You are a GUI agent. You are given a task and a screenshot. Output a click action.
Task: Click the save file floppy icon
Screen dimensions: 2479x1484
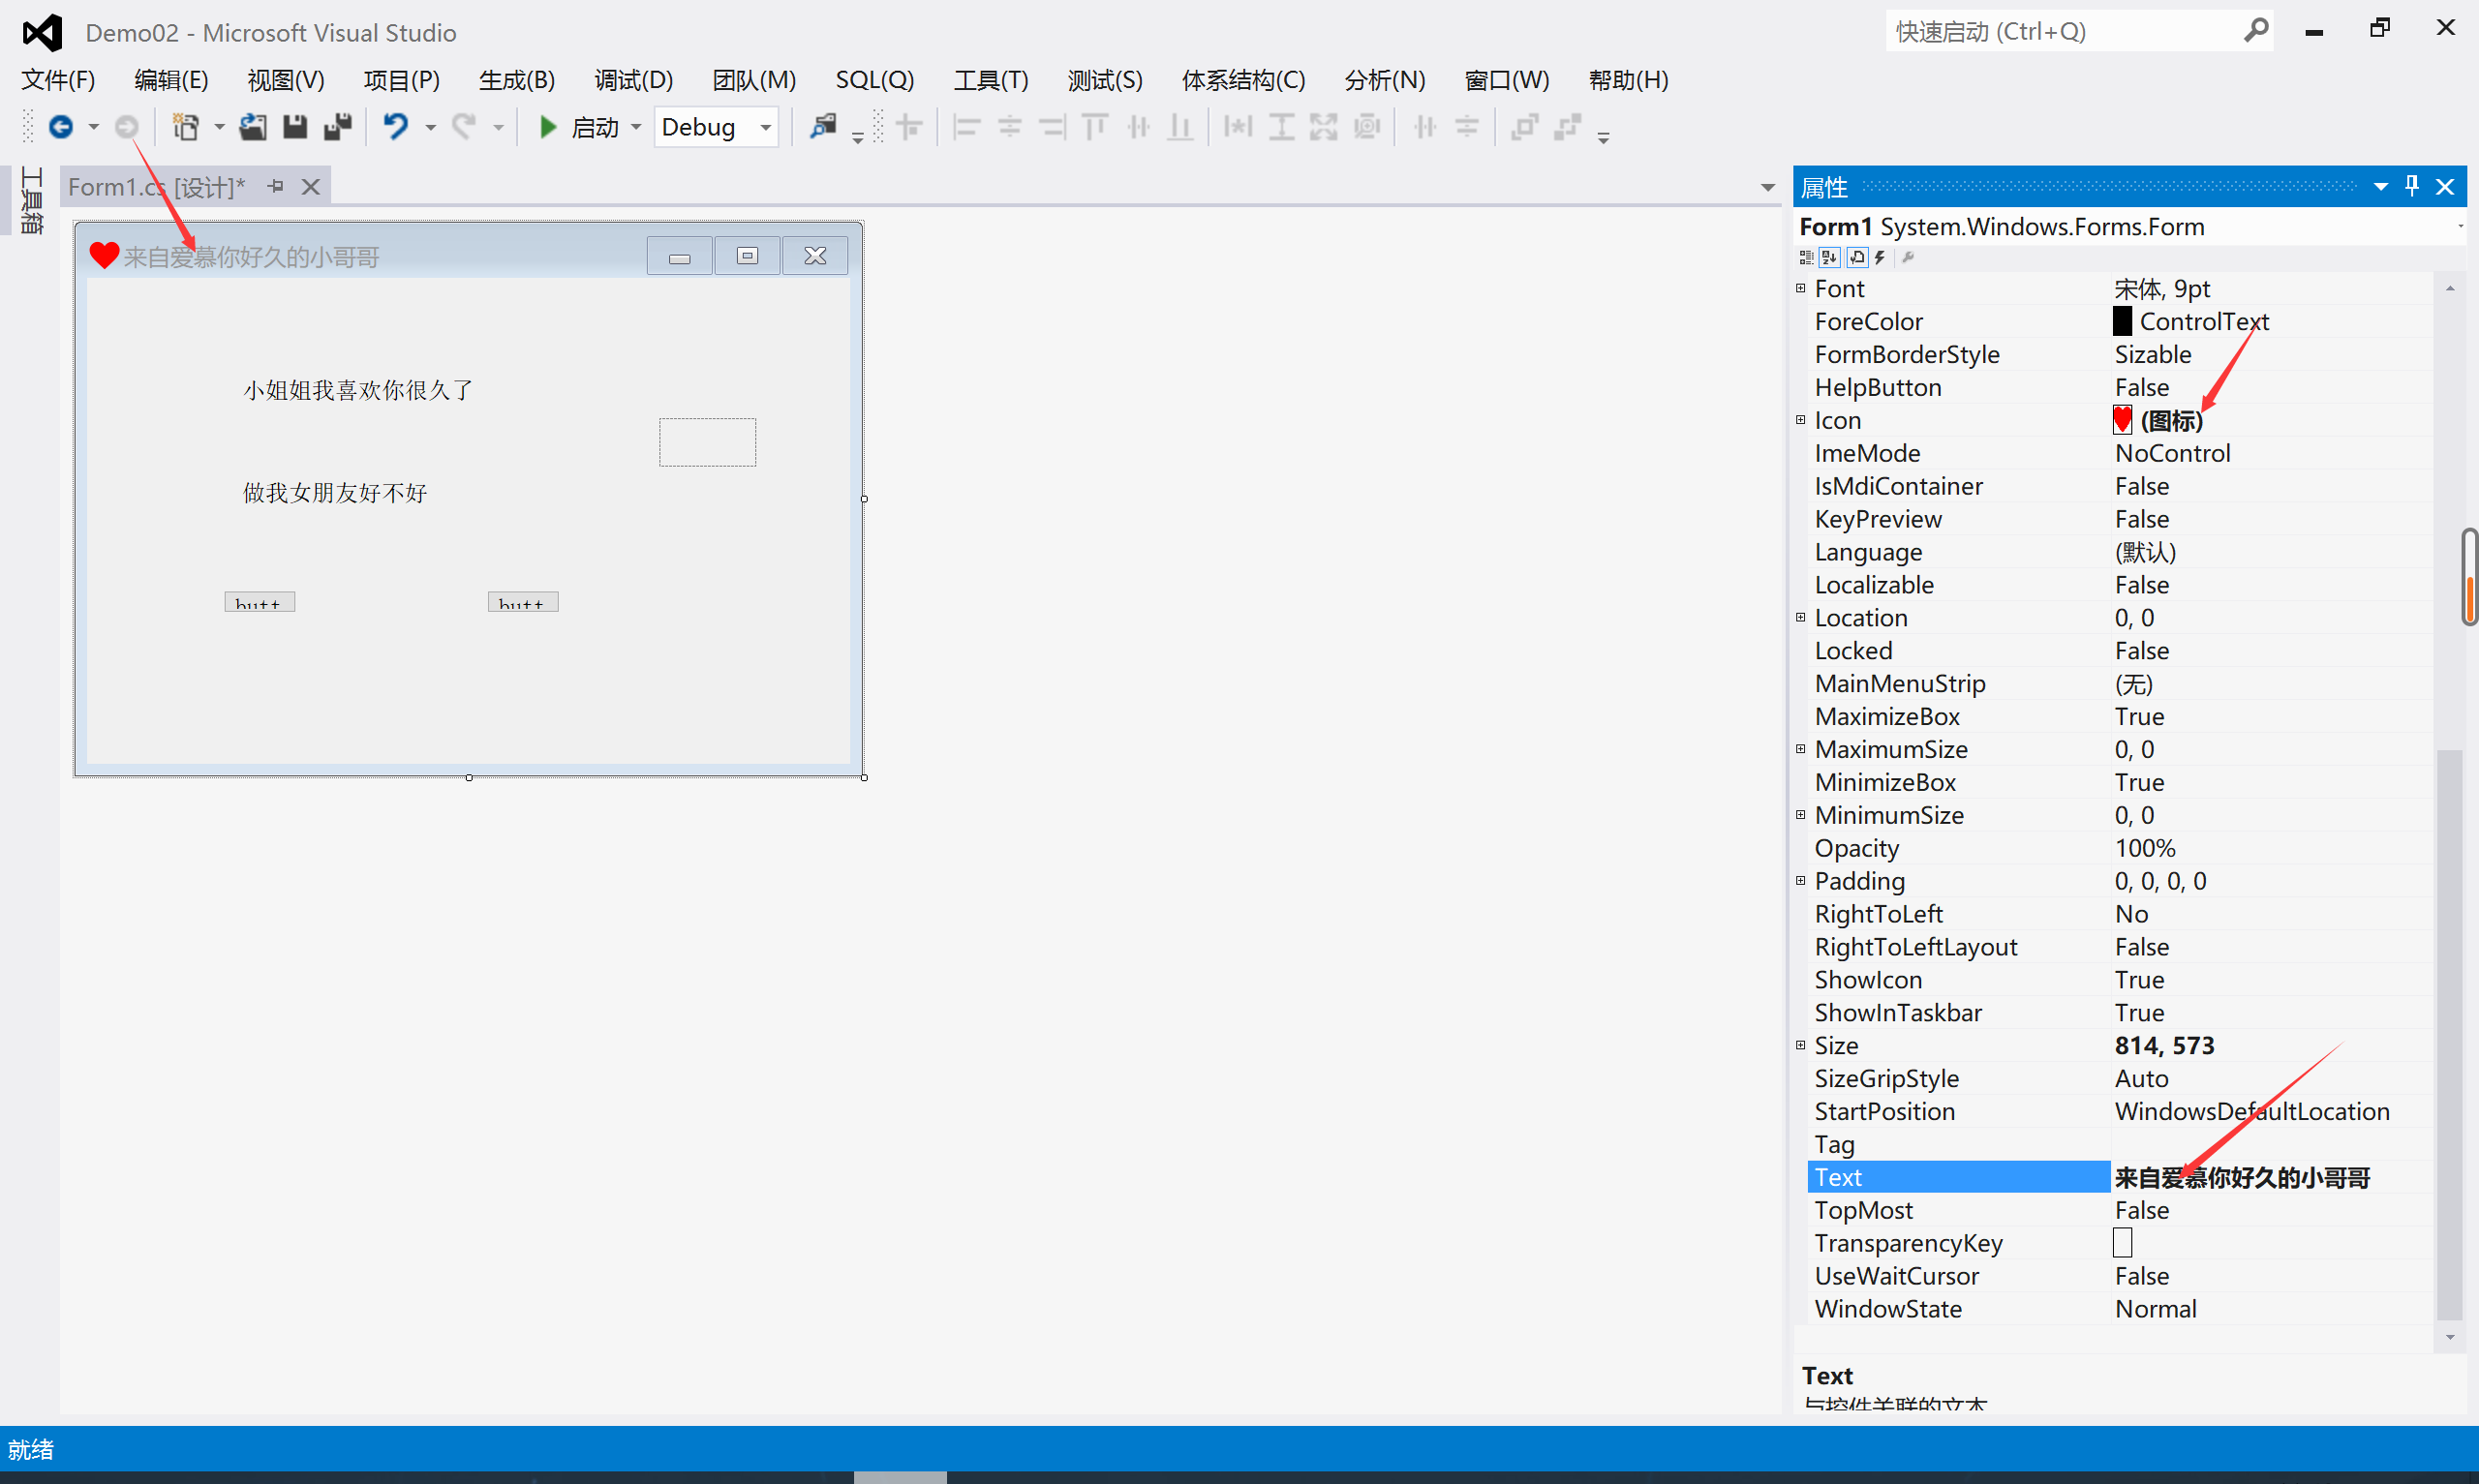295,127
